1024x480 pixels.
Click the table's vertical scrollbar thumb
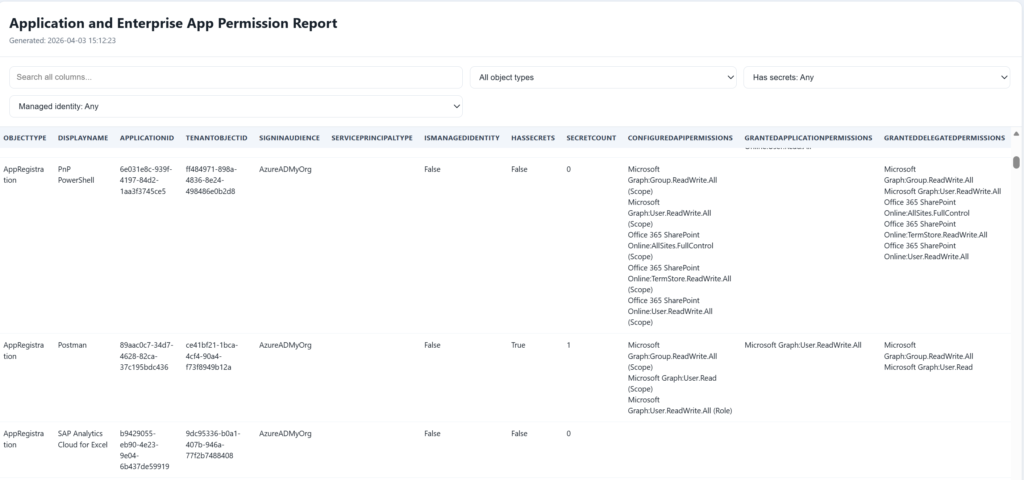click(x=1016, y=163)
